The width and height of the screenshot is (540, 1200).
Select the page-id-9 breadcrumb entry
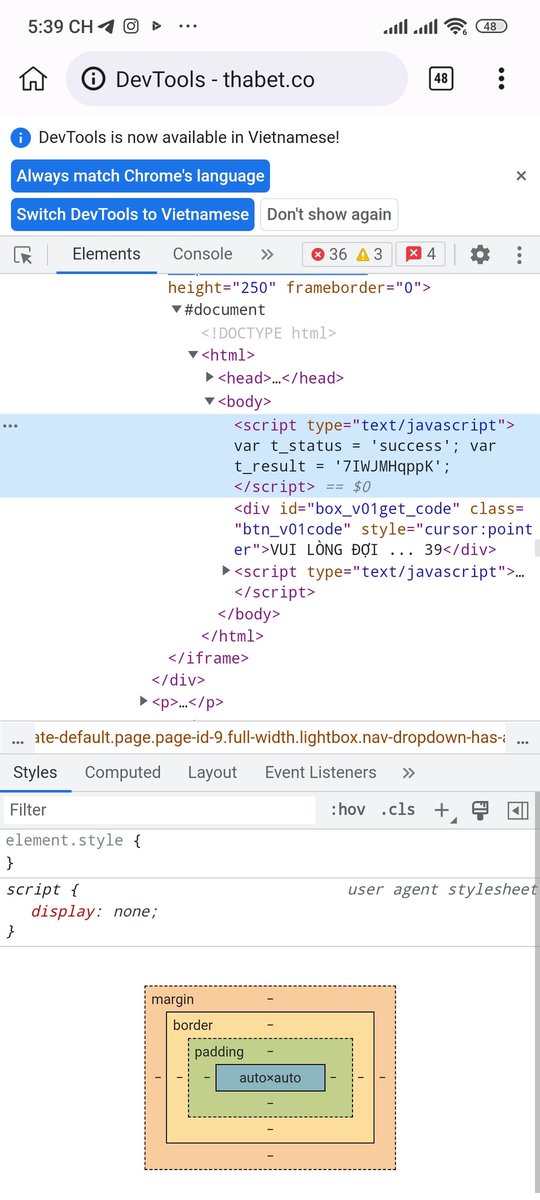pos(268,737)
